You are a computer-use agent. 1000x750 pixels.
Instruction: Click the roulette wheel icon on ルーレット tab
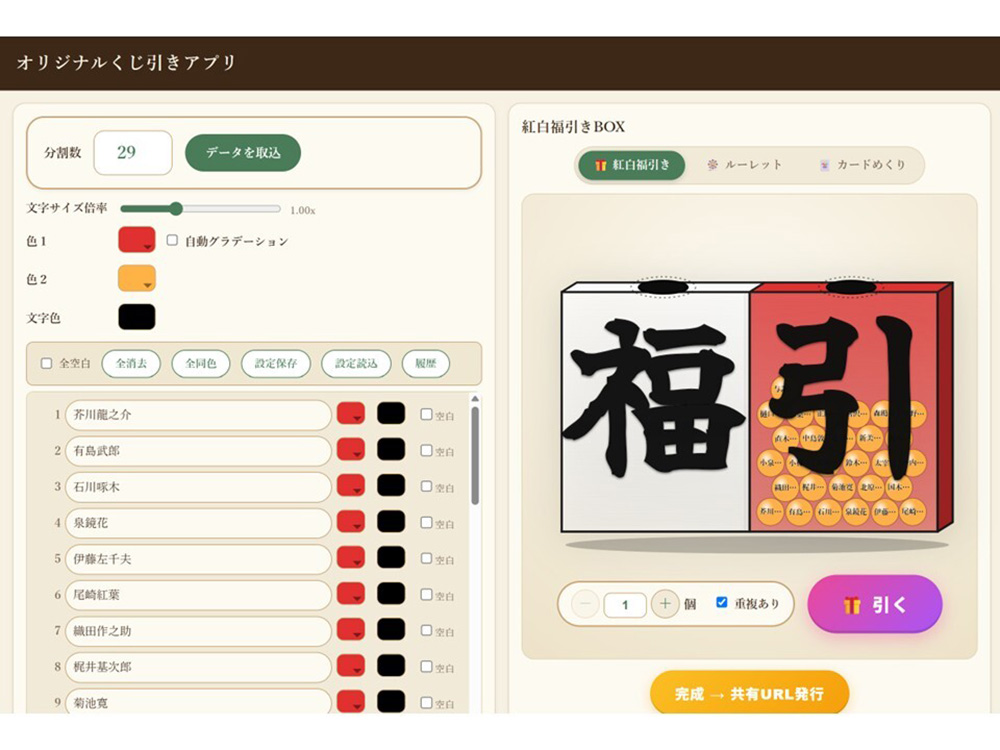tap(712, 165)
